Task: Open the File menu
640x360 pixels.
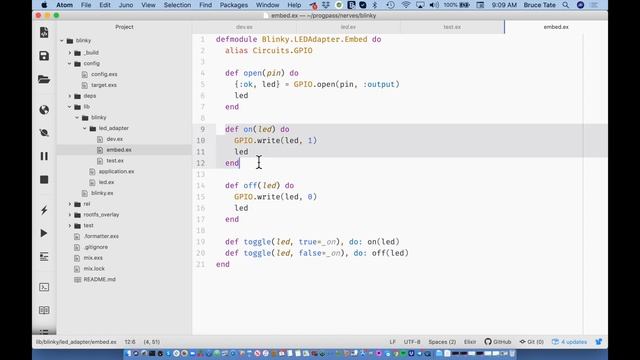Action: [x=86, y=5]
